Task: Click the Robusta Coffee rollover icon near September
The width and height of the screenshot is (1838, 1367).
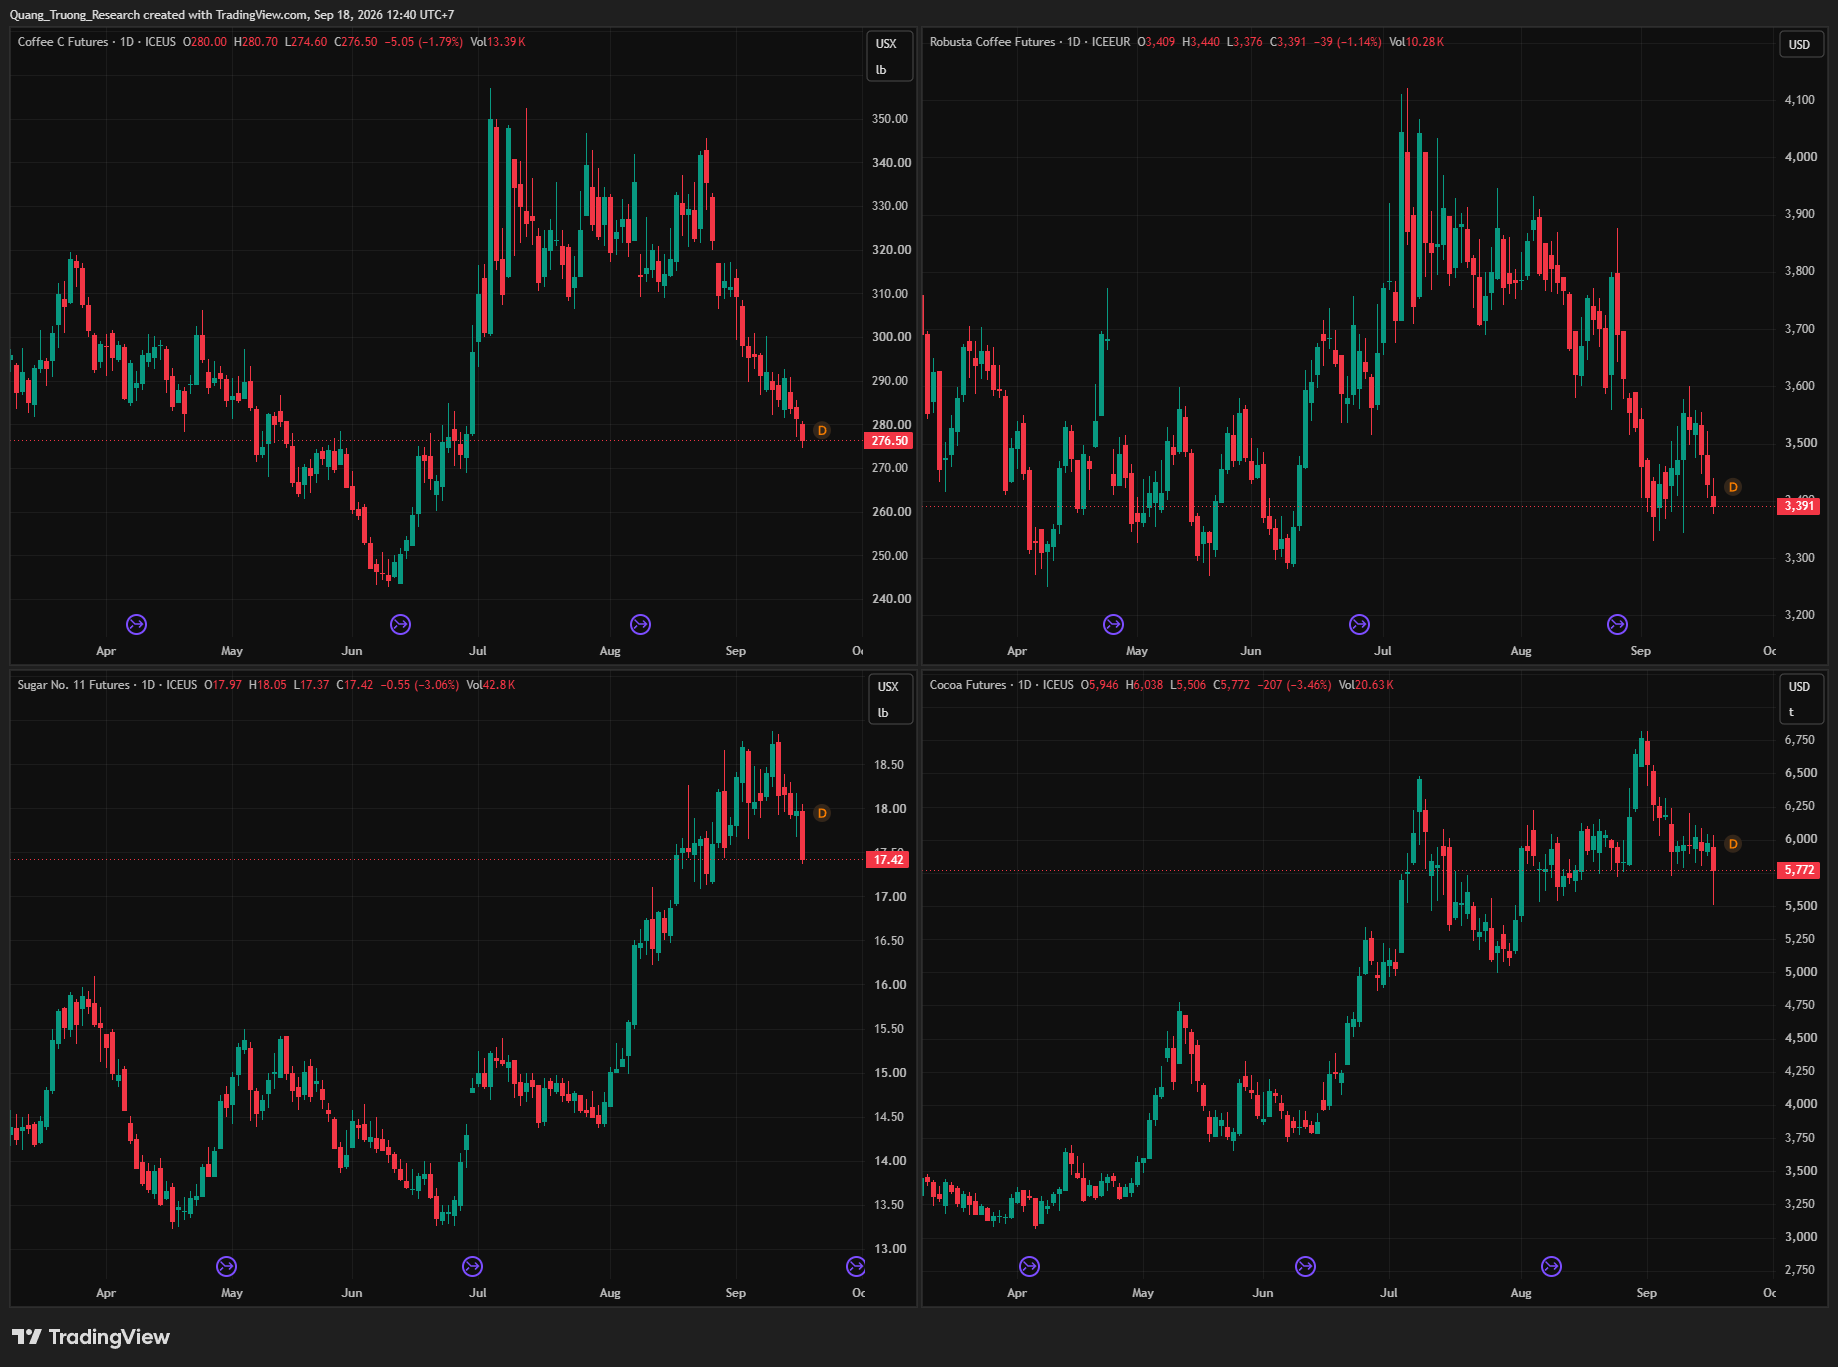Action: point(1617,624)
